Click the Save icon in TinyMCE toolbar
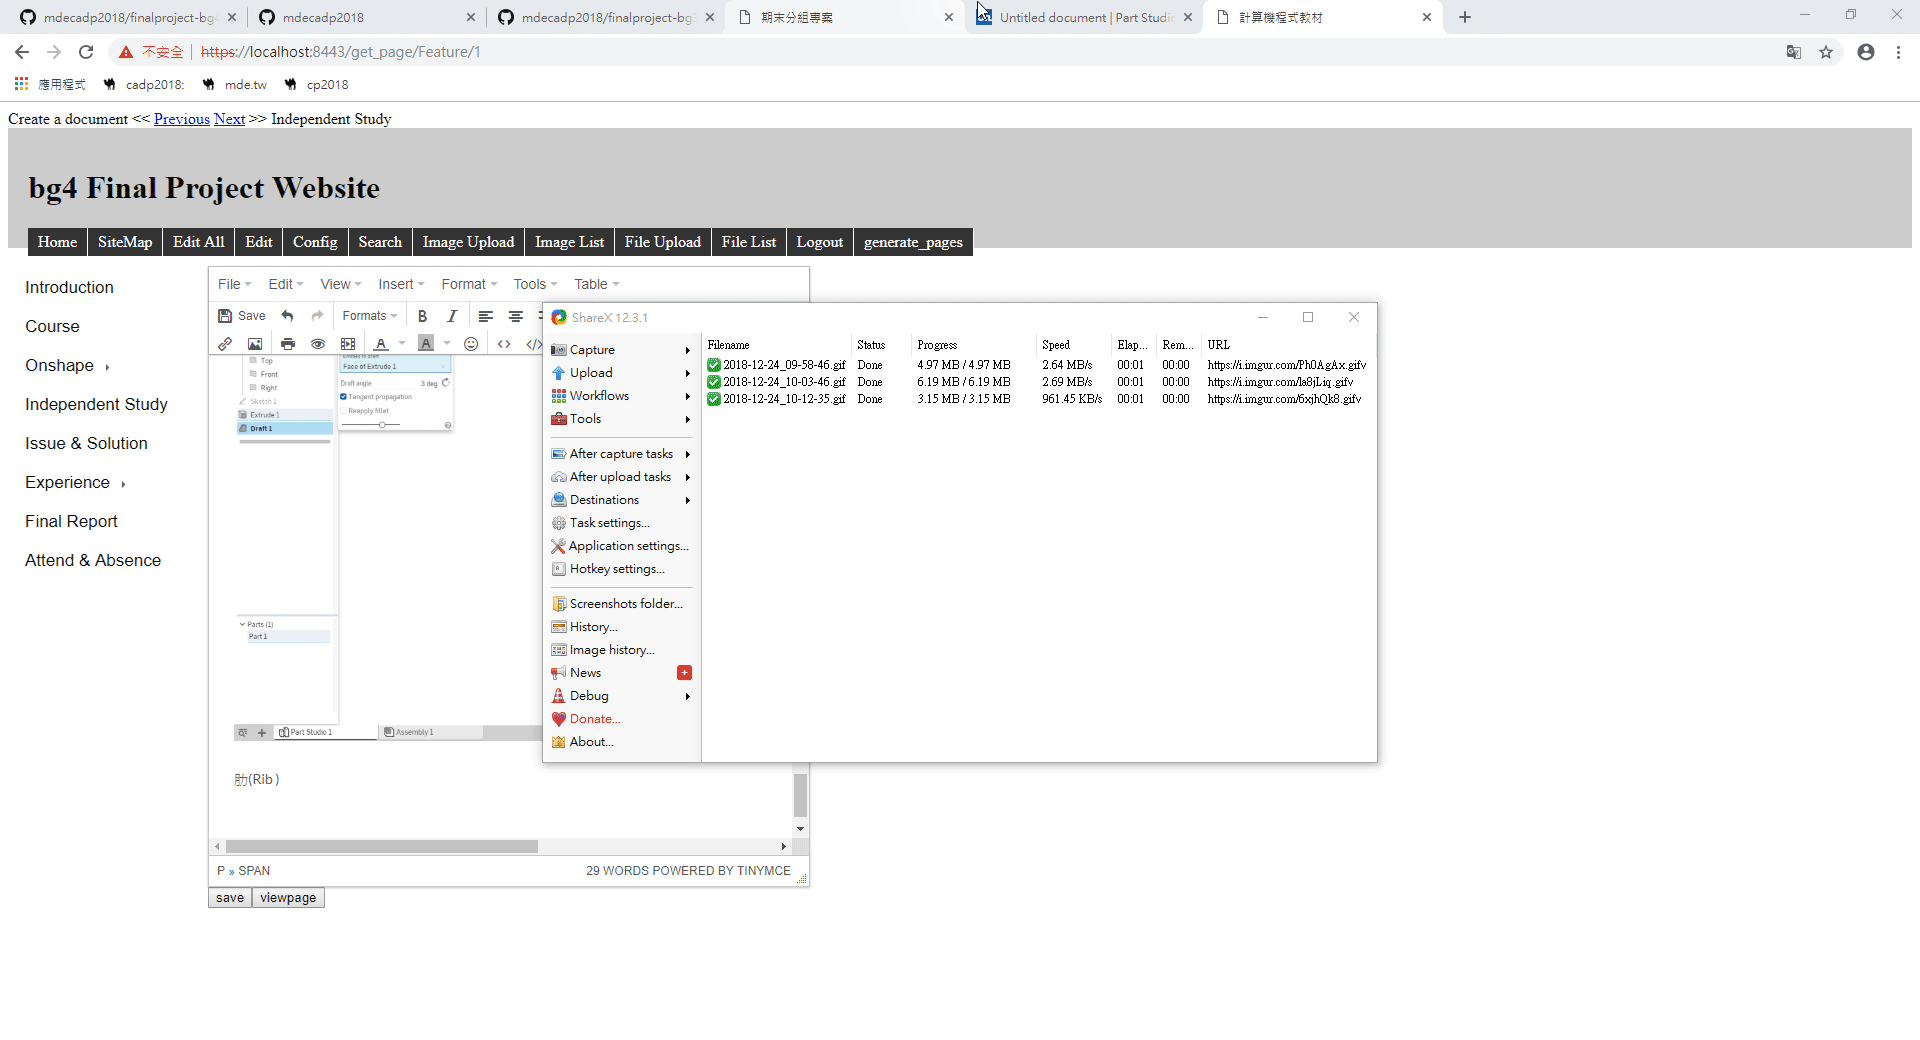Viewport: 1920px width, 1040px height. tap(241, 316)
